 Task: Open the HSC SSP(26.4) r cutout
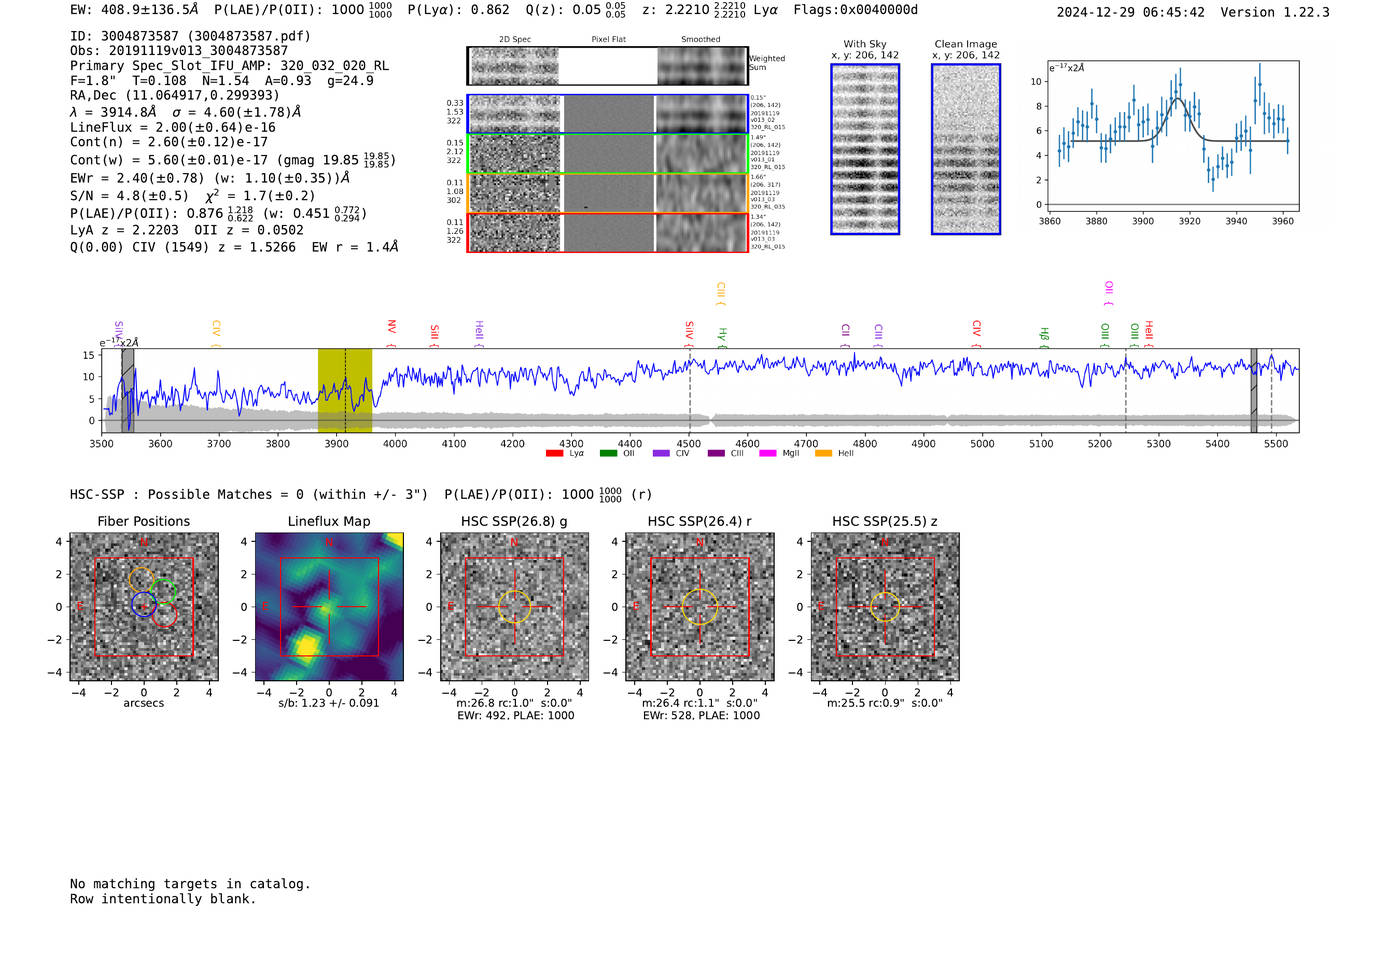[700, 607]
